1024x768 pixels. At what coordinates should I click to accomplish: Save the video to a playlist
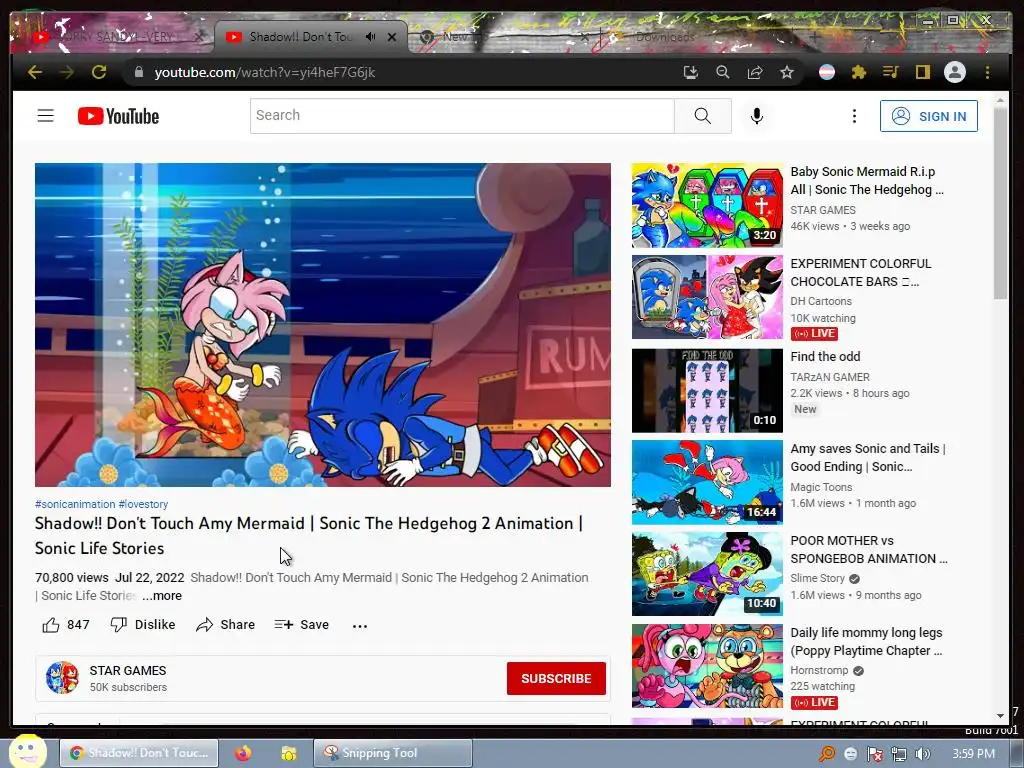pos(302,625)
